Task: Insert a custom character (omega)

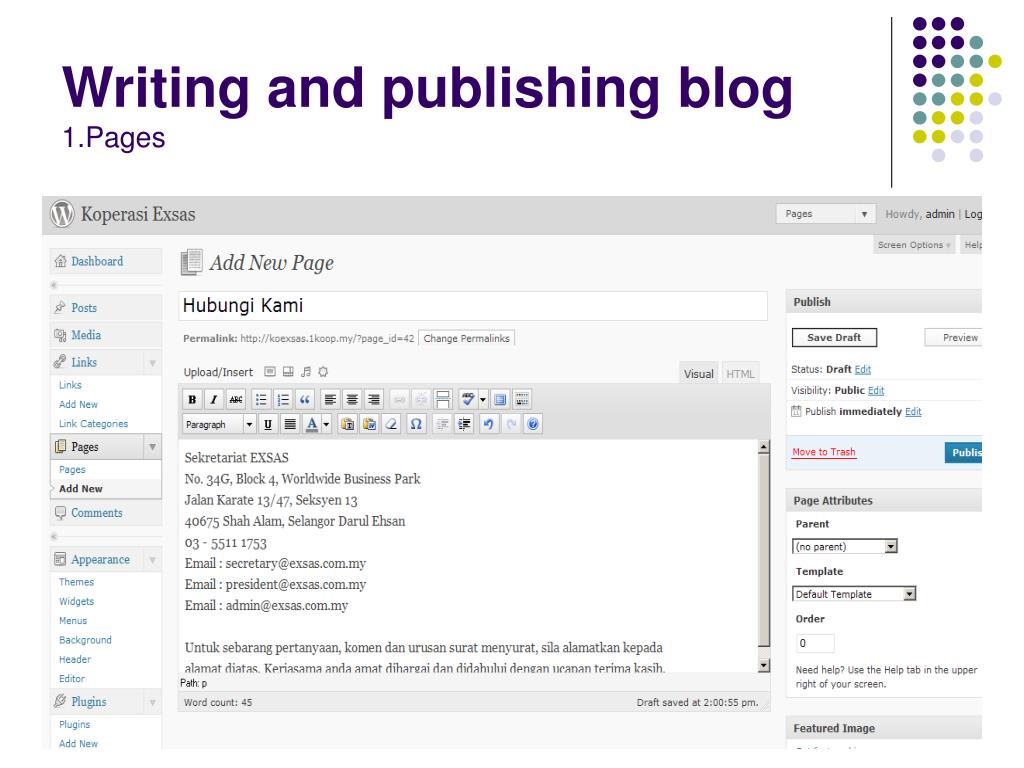Action: (x=416, y=424)
